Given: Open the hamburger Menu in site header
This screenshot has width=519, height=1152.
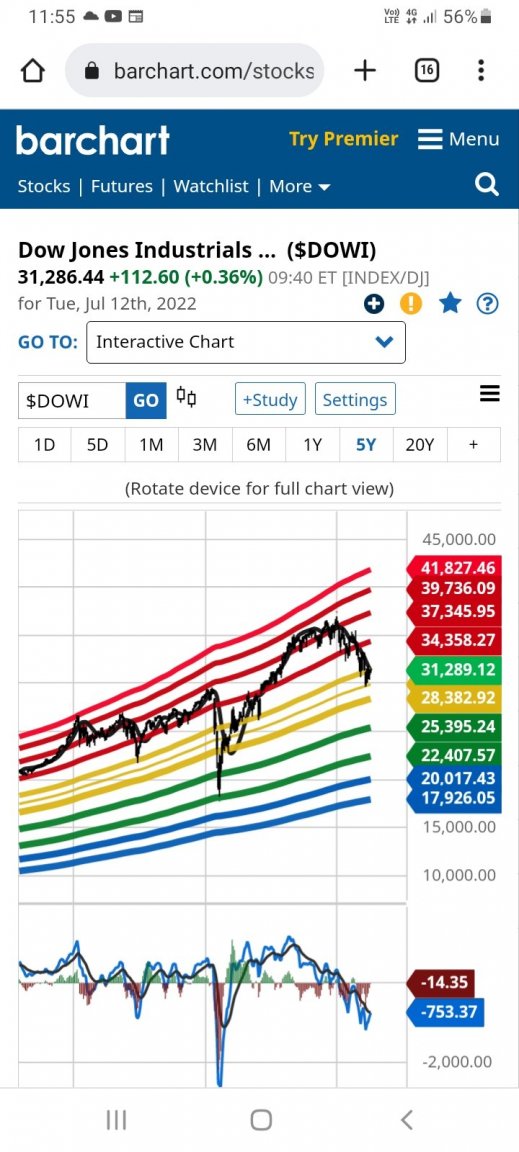Looking at the screenshot, I should coord(459,140).
